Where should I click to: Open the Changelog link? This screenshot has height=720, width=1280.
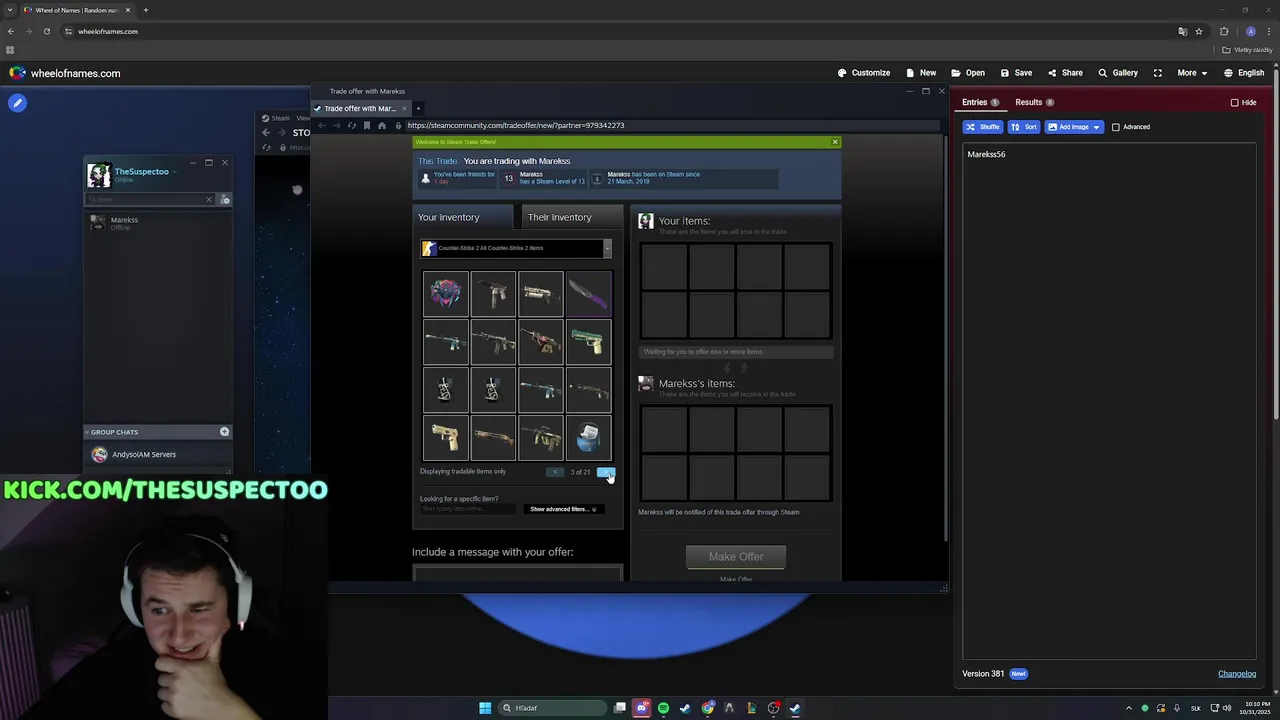pyautogui.click(x=1237, y=674)
